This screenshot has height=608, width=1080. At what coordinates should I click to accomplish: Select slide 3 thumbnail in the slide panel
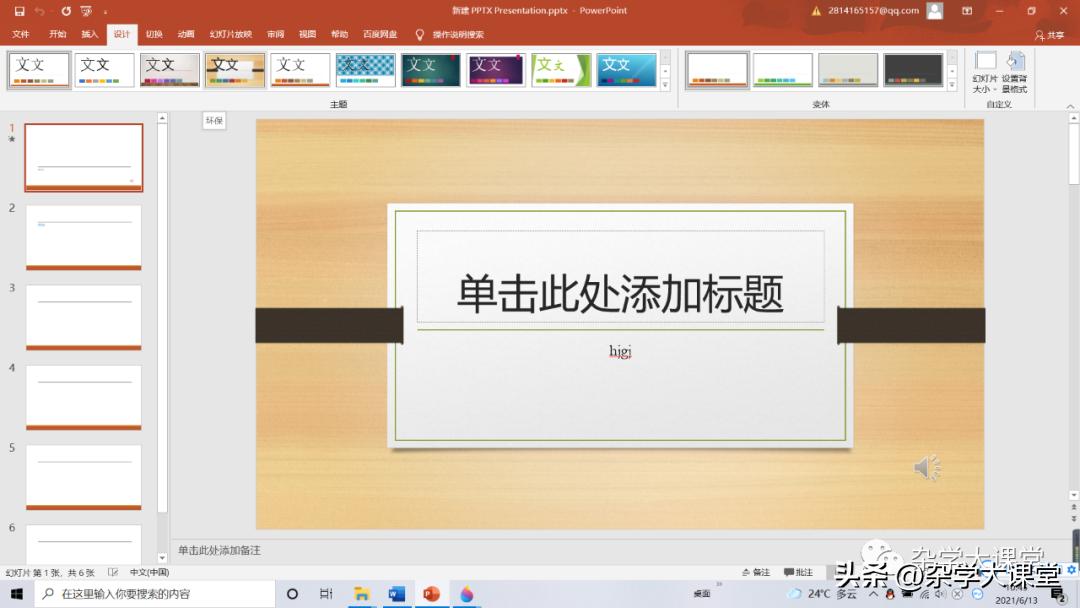click(x=83, y=316)
